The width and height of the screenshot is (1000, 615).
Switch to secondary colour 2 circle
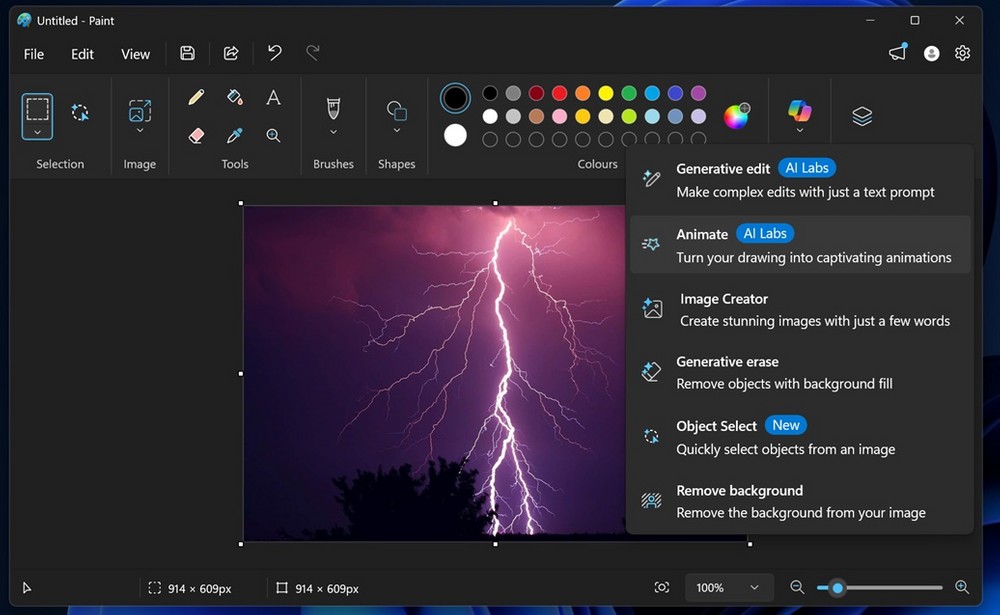click(455, 135)
